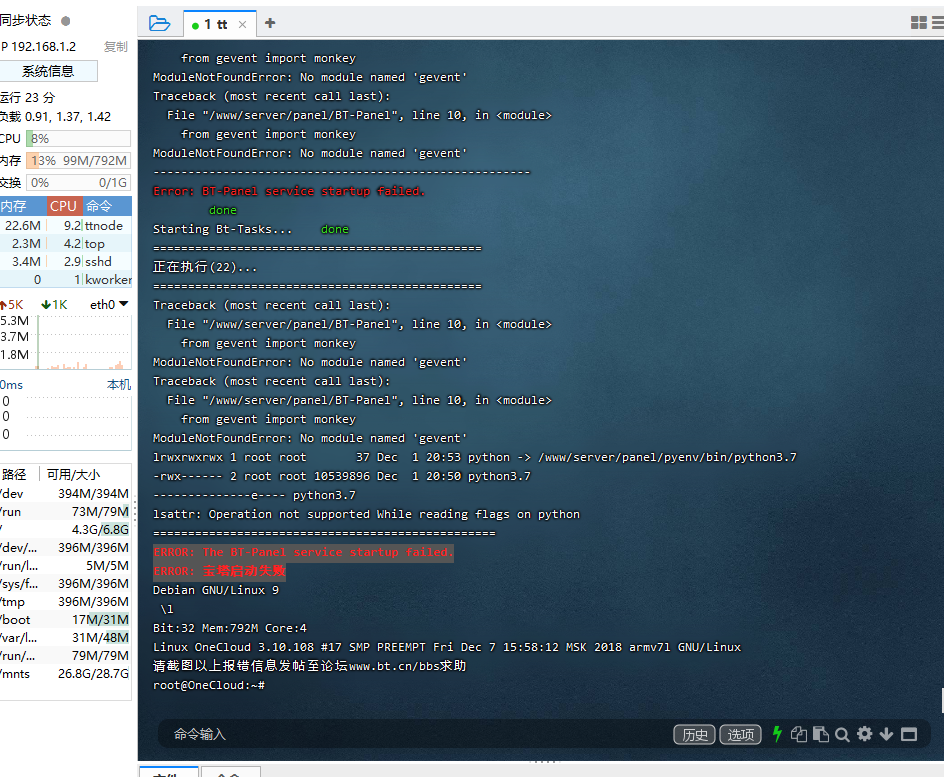Click the paste icon in terminal toolbar
The width and height of the screenshot is (944, 777).
(x=821, y=734)
